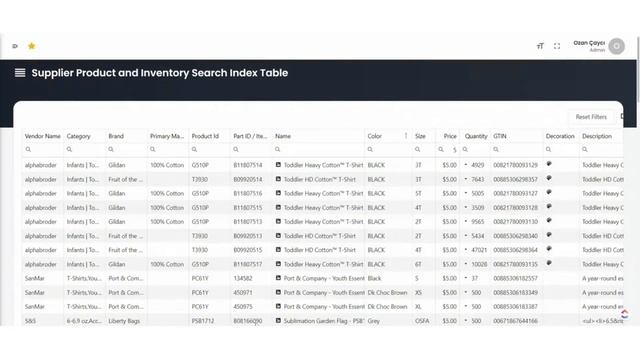Expand quantity arrow next to 10028

coord(466,264)
